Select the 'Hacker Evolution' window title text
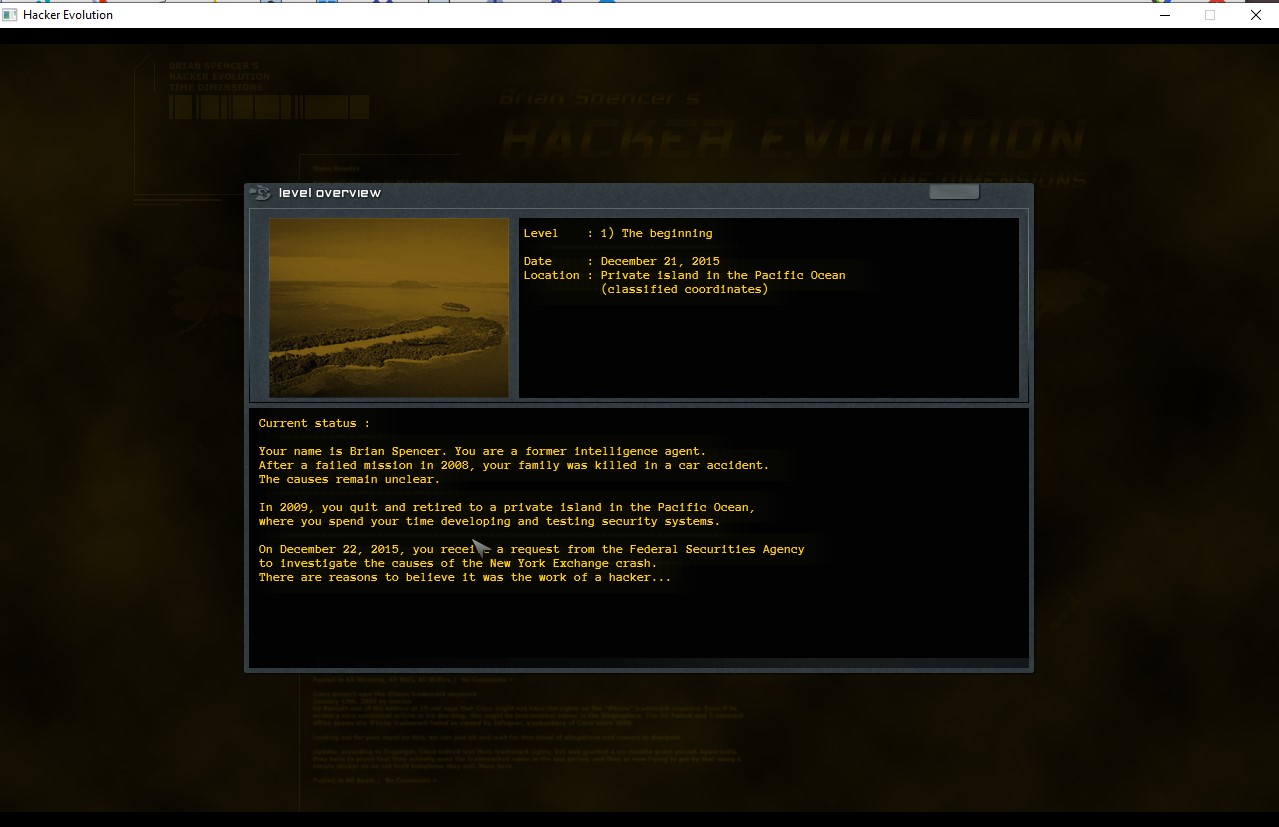This screenshot has height=827, width=1279. pos(68,15)
